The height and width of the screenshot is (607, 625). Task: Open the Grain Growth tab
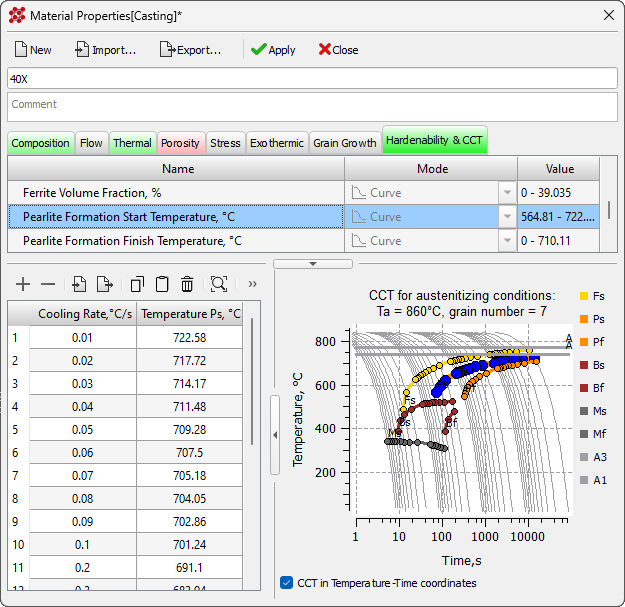click(x=345, y=143)
